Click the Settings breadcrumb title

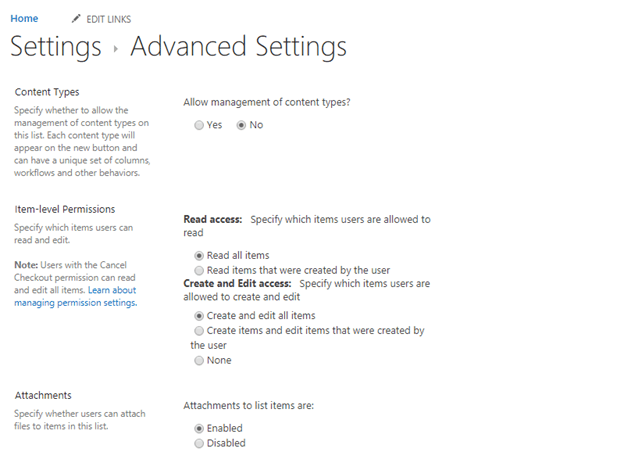pos(56,47)
